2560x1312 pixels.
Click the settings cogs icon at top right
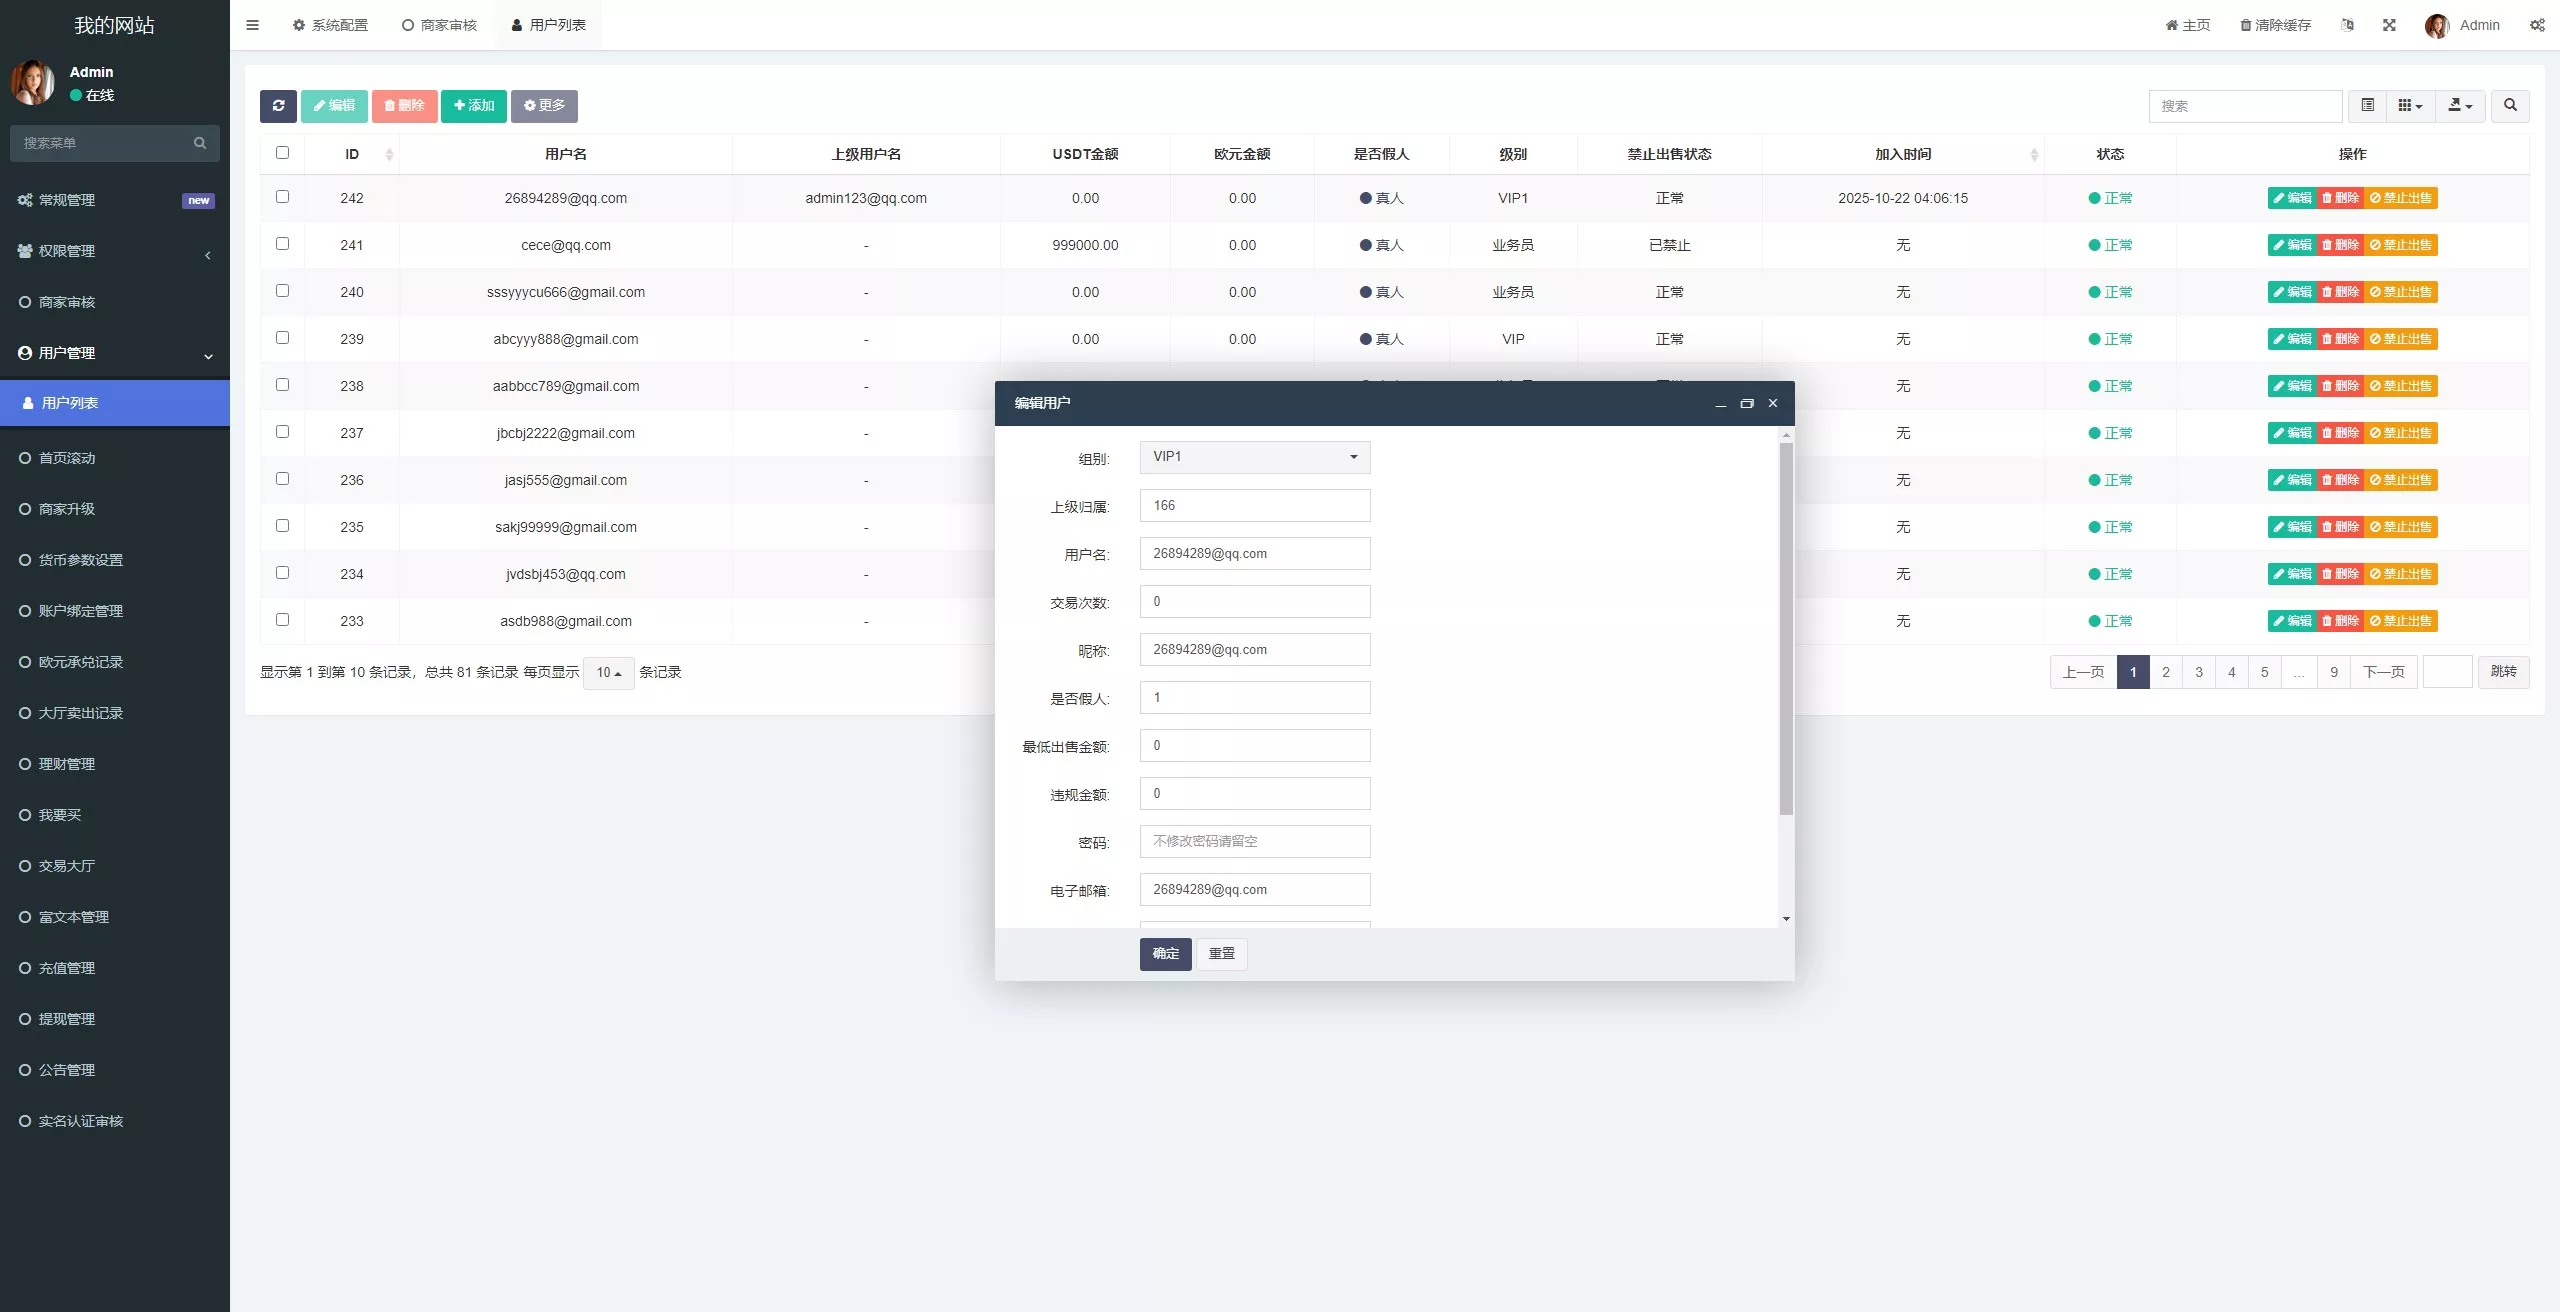coord(2537,25)
